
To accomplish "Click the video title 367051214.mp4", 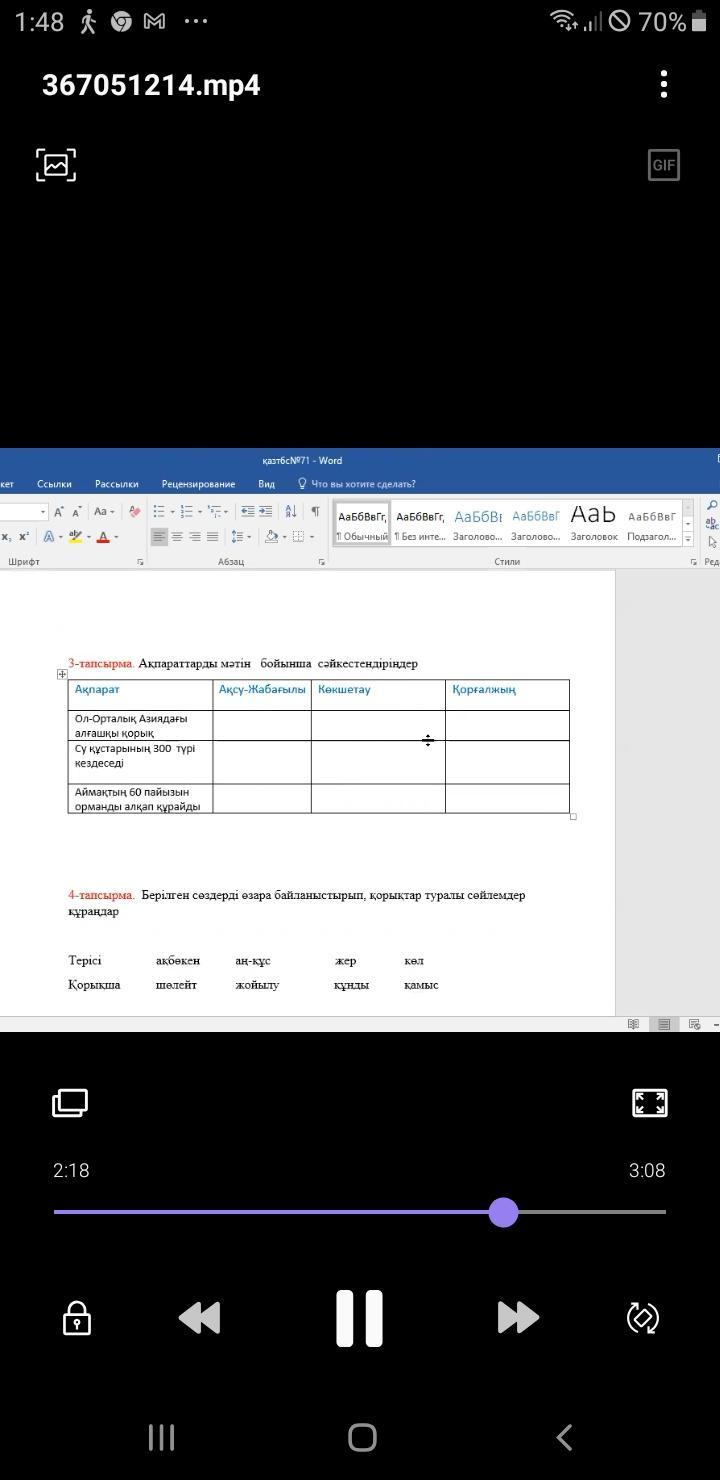I will (151, 85).
